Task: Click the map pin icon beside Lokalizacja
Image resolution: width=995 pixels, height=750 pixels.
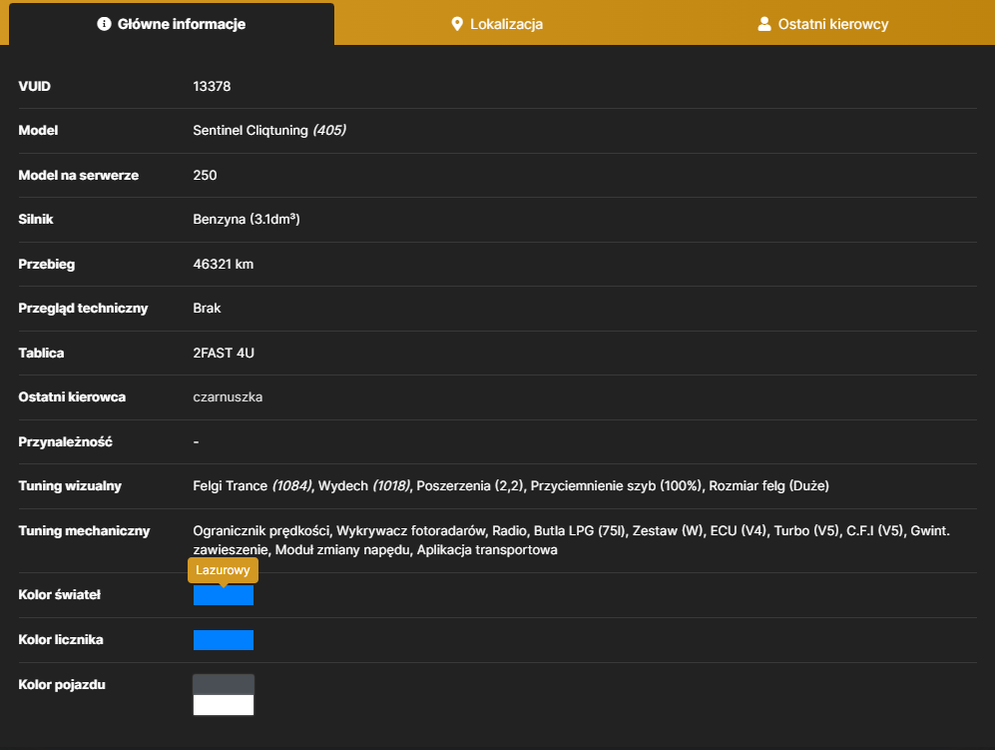Action: (457, 24)
